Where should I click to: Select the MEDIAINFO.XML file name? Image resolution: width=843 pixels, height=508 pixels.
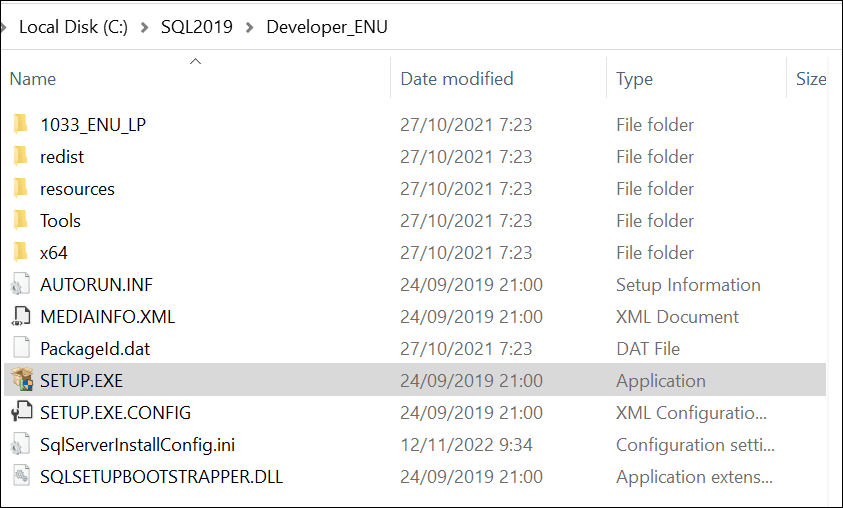pos(108,317)
